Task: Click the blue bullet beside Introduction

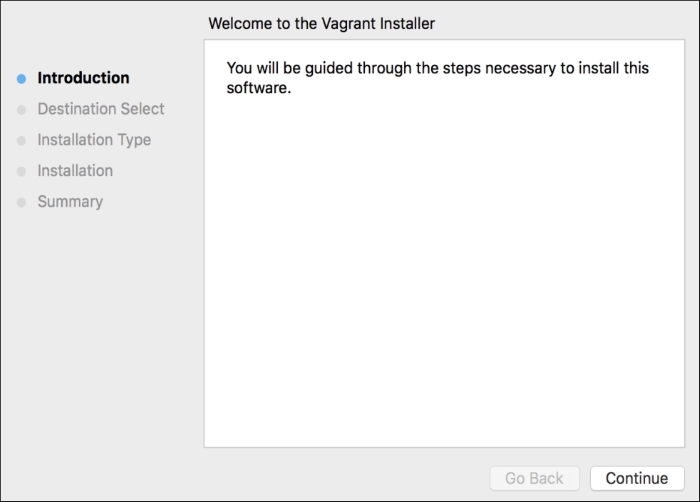Action: pyautogui.click(x=21, y=79)
